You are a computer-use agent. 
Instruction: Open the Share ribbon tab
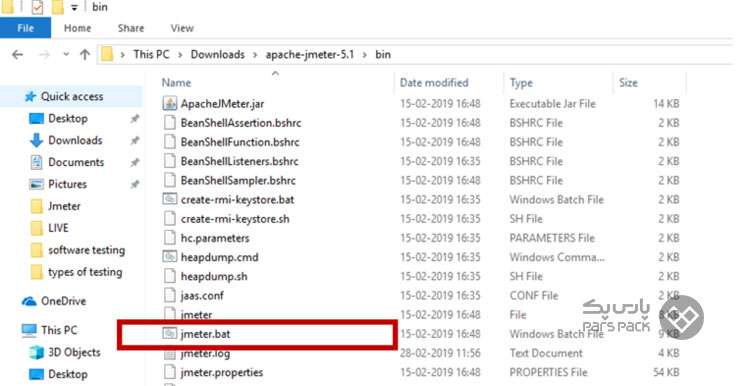[131, 28]
